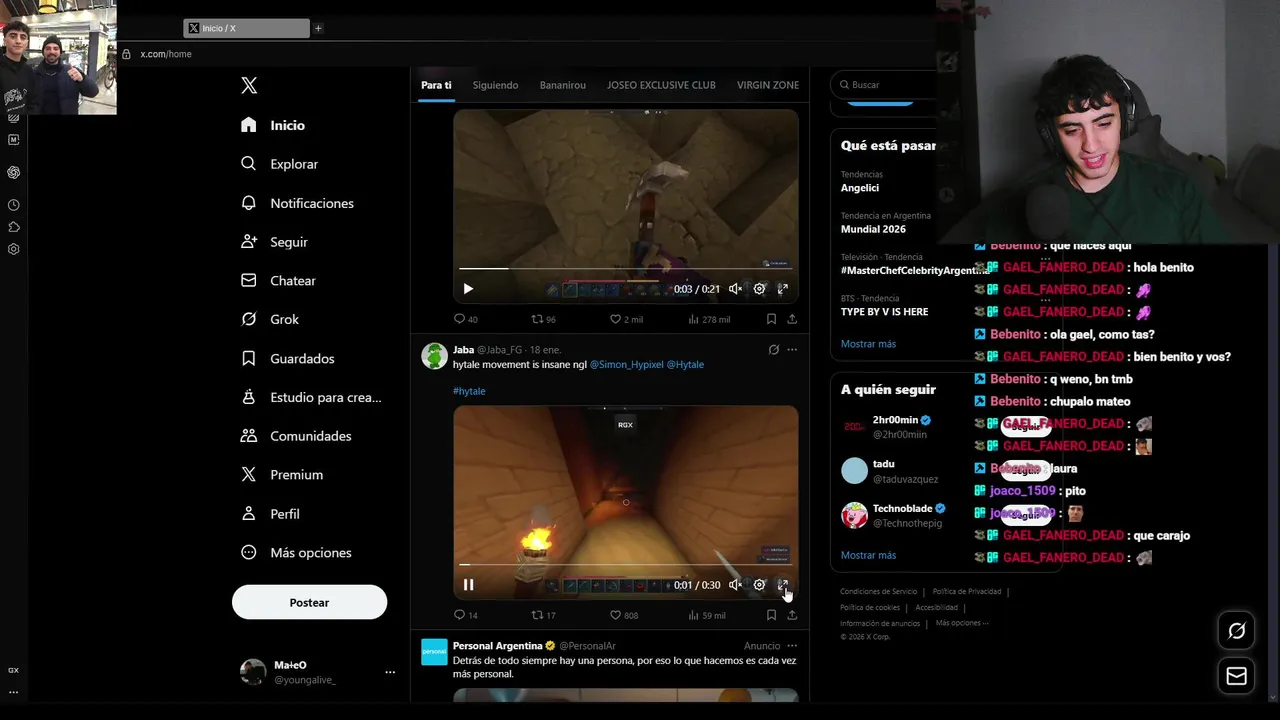The width and height of the screenshot is (1280, 720).
Task: Open settings gear of top video
Action: tap(759, 289)
